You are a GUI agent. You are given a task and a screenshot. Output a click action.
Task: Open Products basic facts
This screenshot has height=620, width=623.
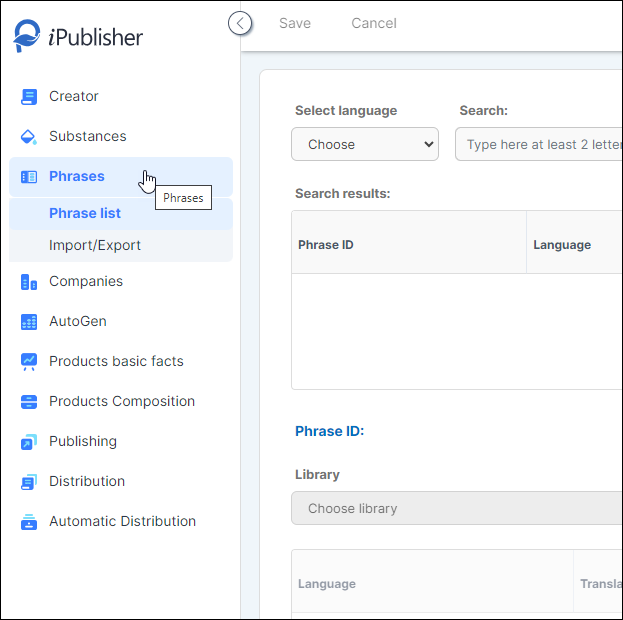point(121,362)
